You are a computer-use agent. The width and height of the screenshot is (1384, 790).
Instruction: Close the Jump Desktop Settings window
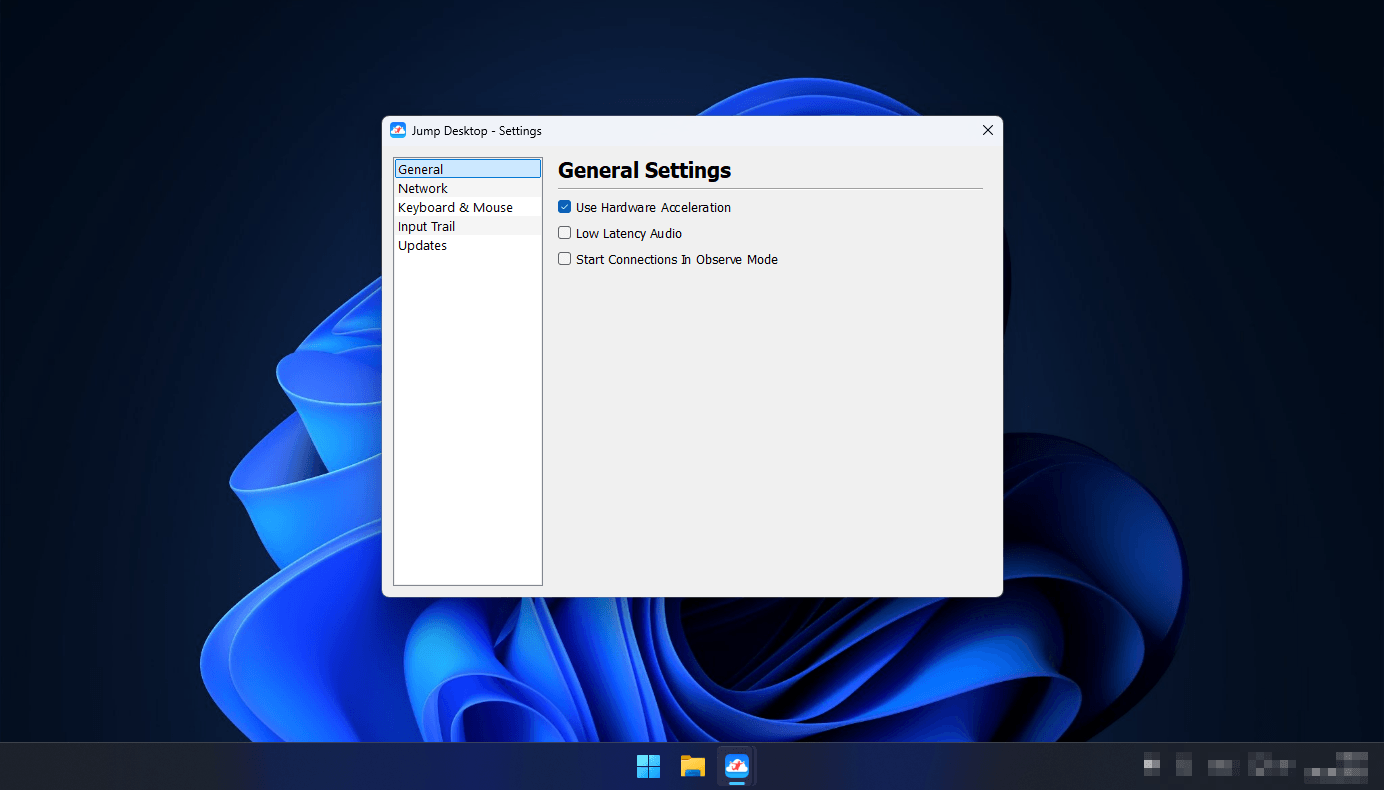click(x=988, y=130)
